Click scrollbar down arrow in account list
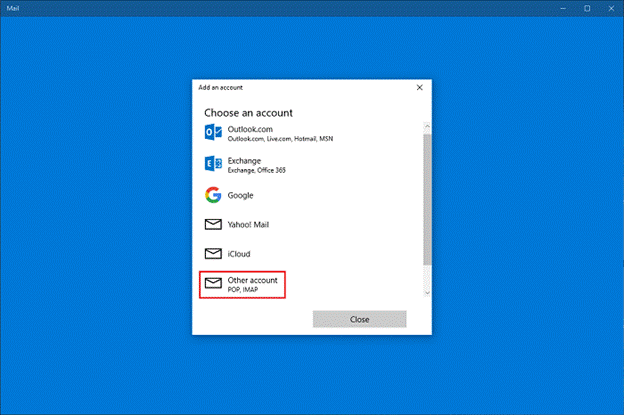This screenshot has height=415, width=624. click(427, 293)
